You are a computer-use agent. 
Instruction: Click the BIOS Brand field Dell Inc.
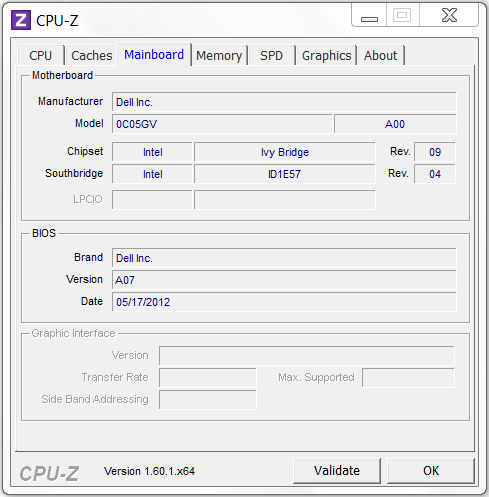284,258
